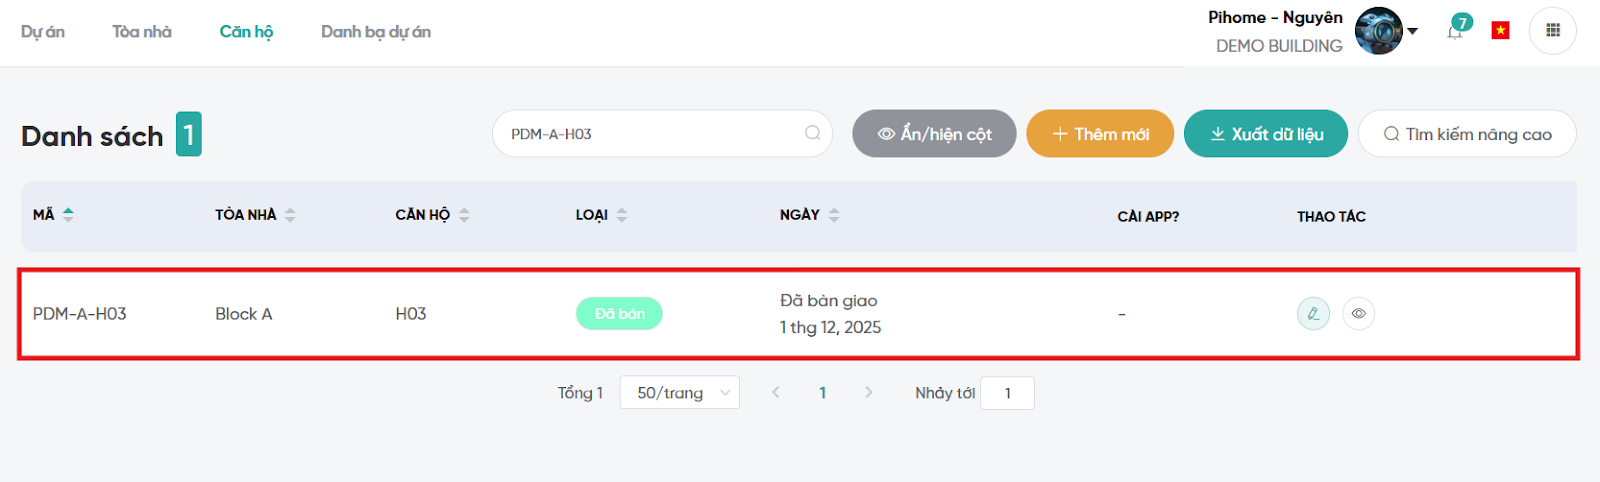
Task: Open the notification bell
Action: tap(1455, 31)
